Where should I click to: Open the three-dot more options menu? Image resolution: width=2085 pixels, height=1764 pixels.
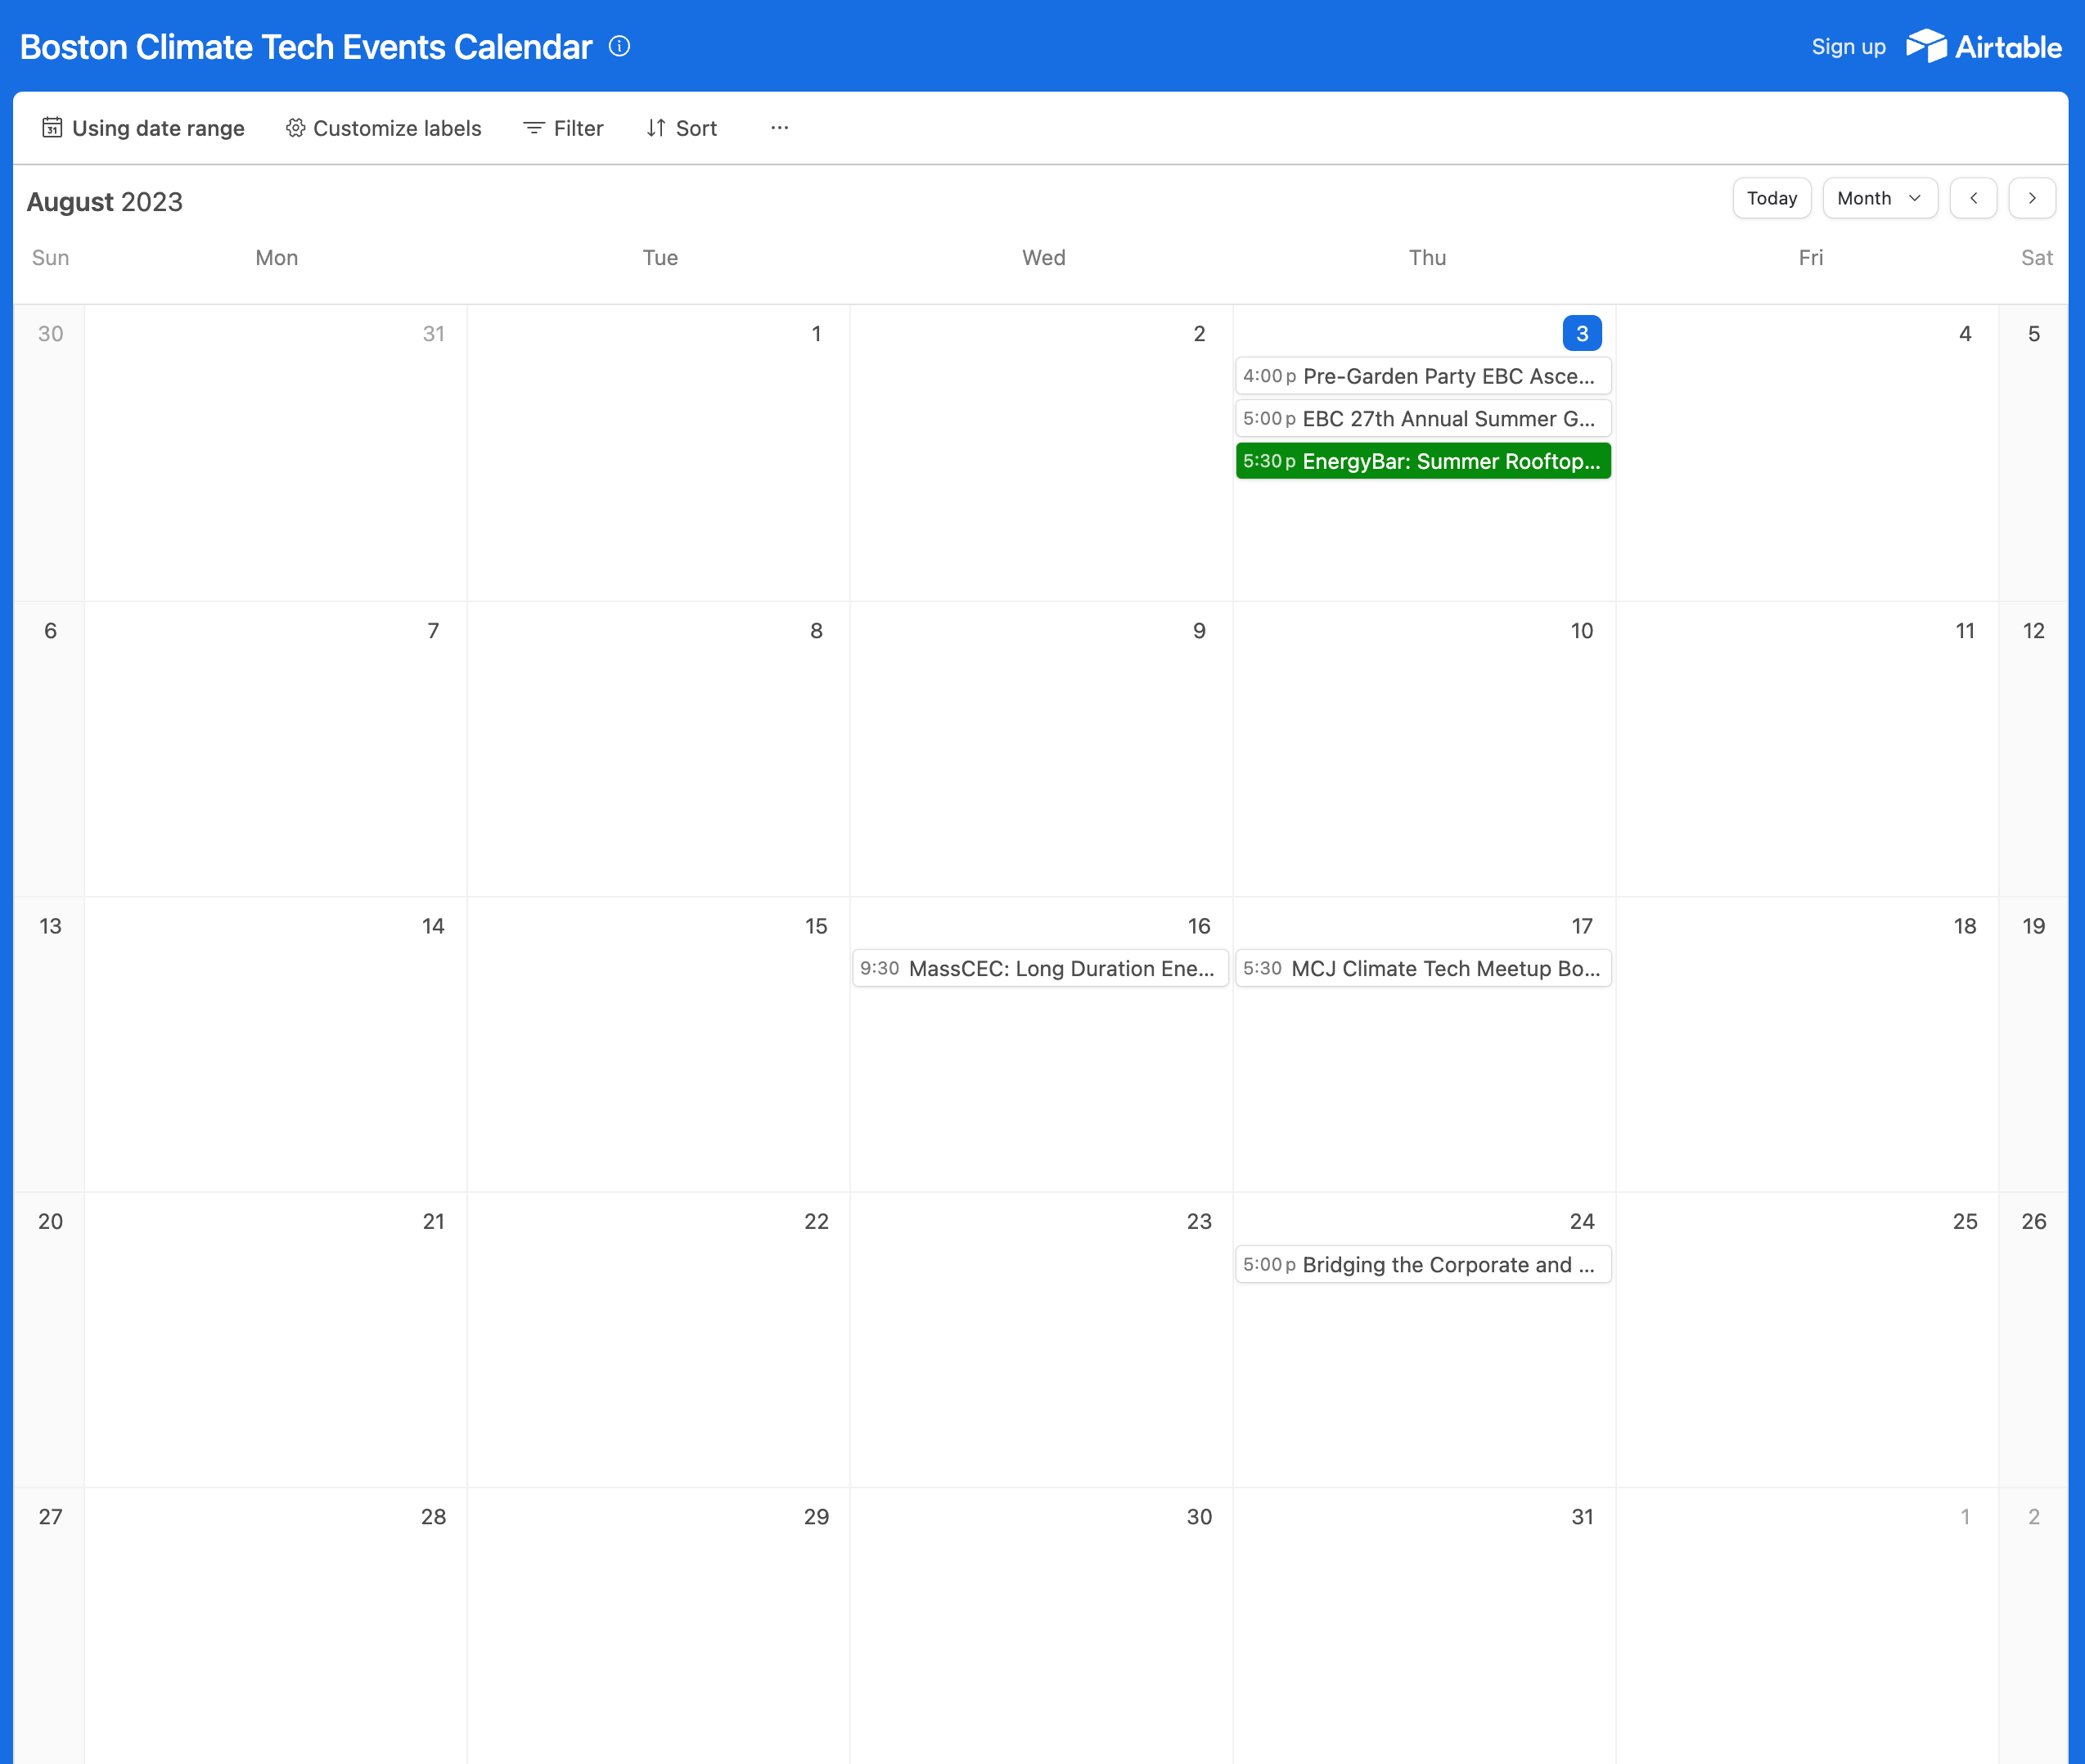pos(779,128)
